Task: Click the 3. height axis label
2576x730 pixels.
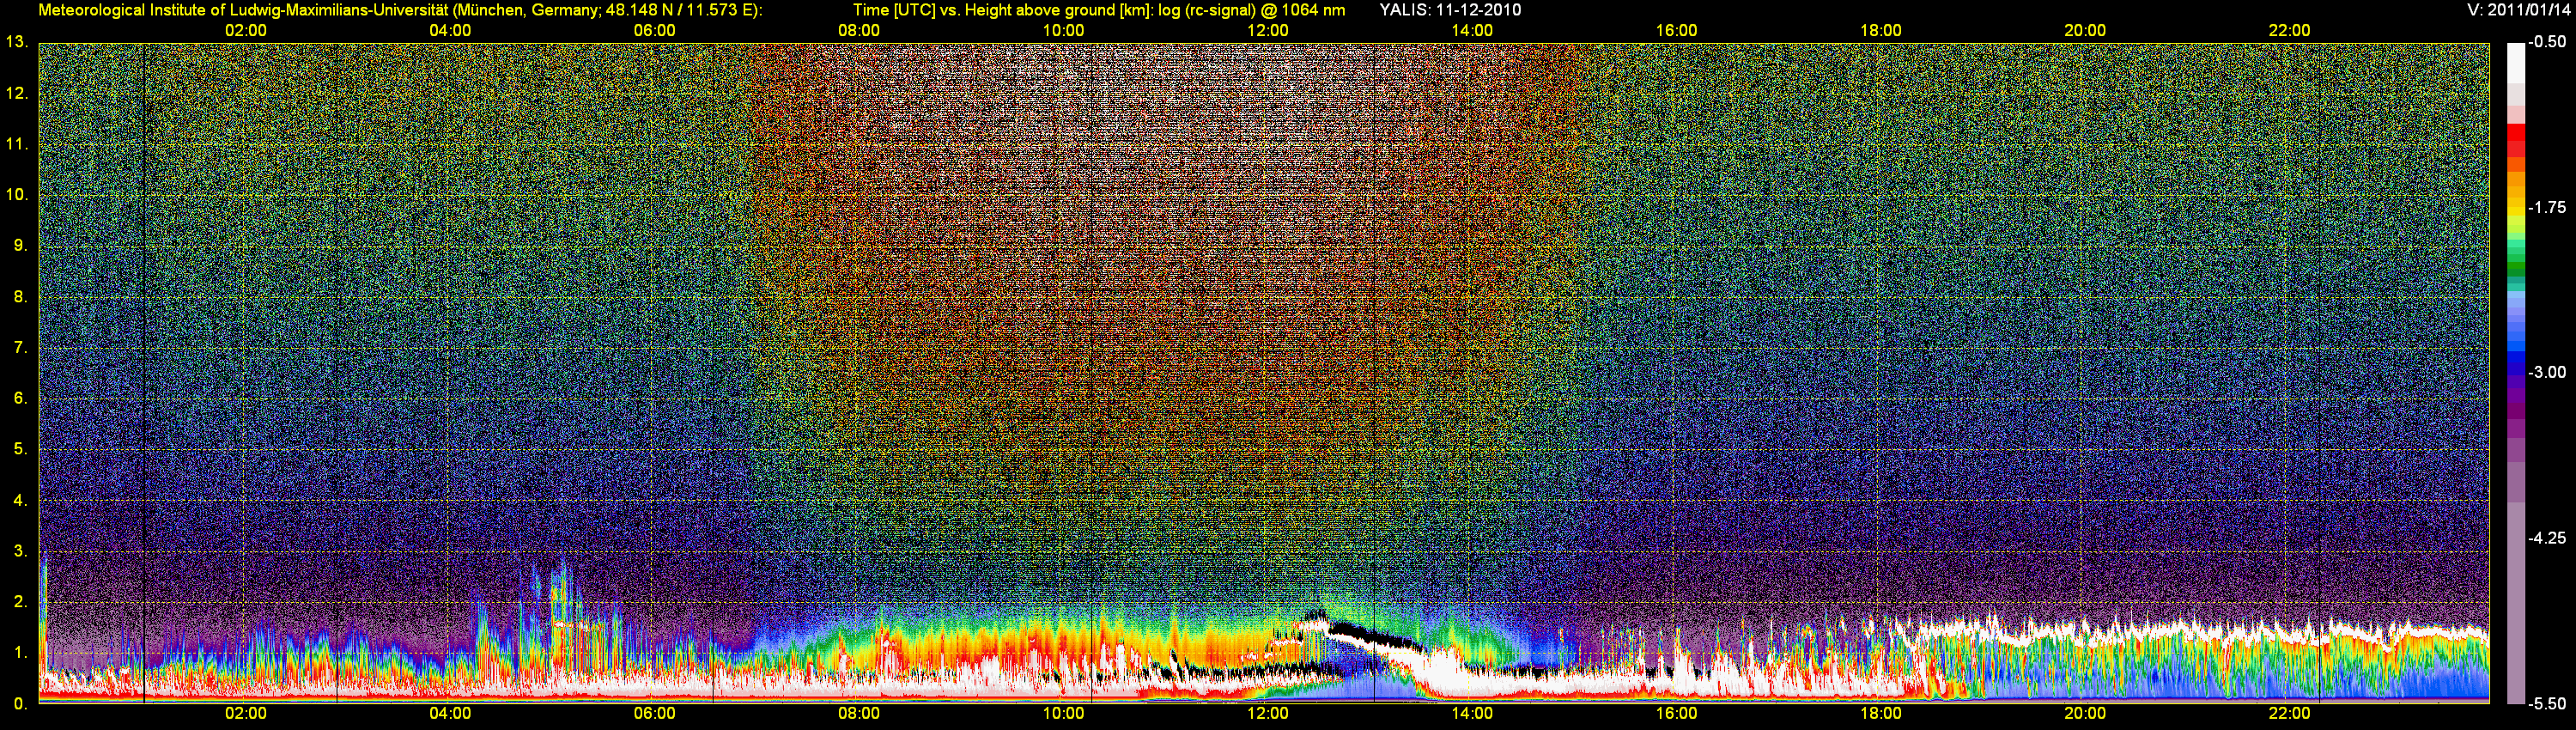Action: coord(20,551)
